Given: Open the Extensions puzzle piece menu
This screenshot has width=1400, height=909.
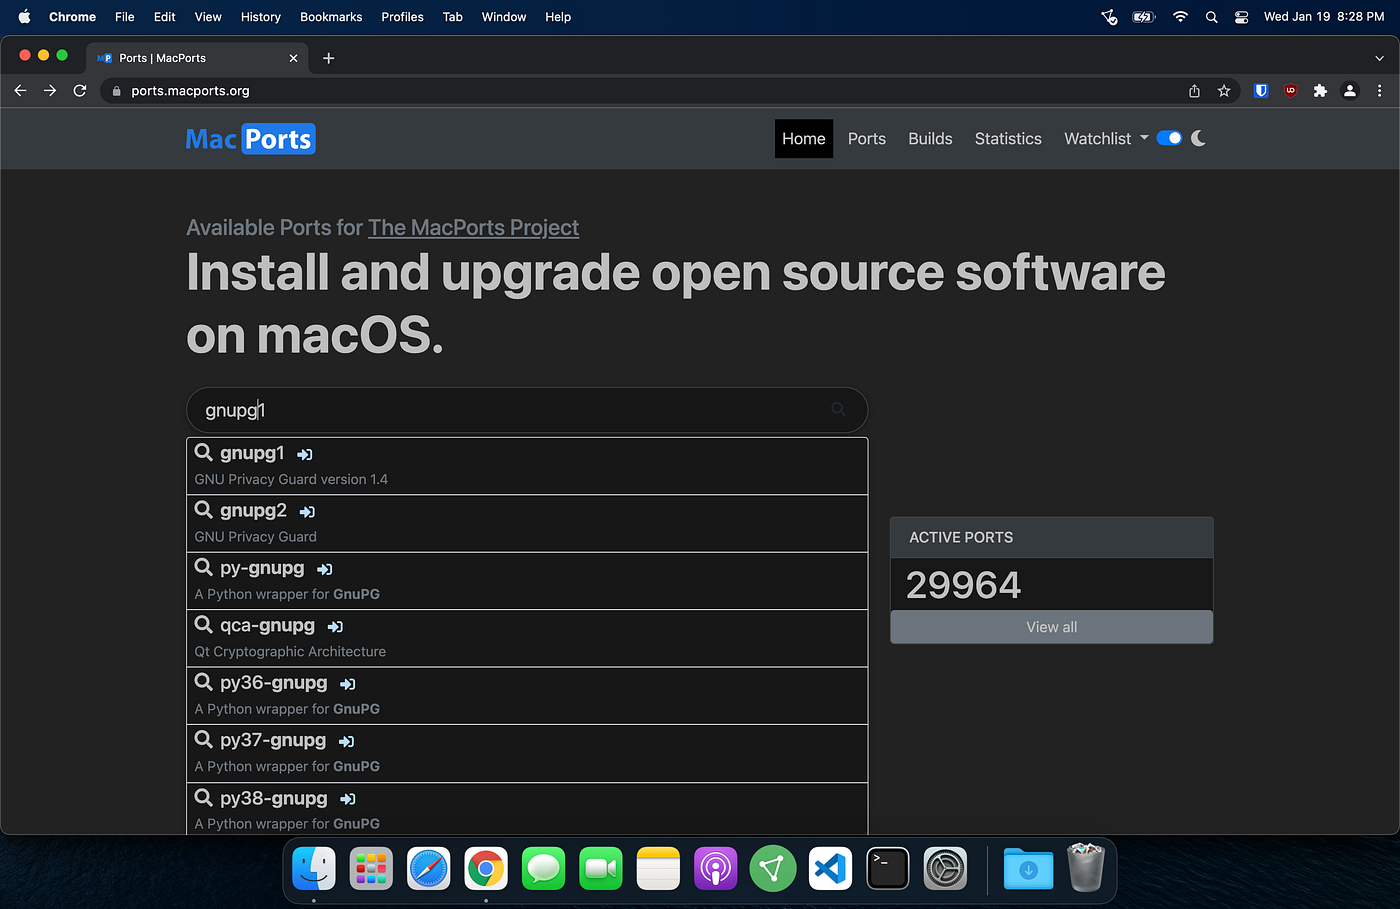Looking at the screenshot, I should click(x=1320, y=90).
